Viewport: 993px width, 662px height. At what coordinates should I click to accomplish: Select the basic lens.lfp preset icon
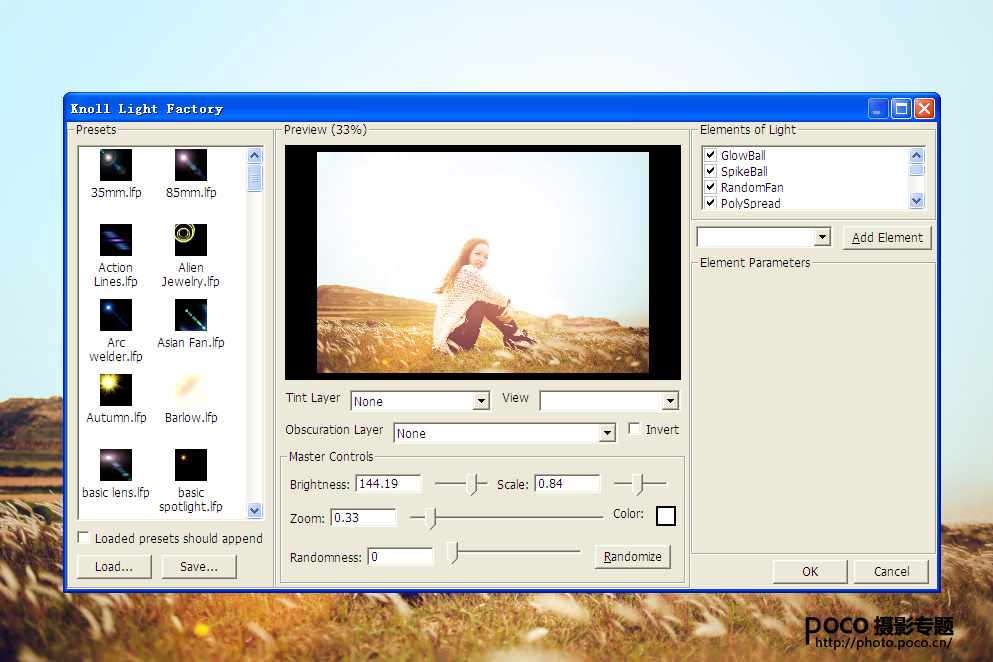click(116, 465)
